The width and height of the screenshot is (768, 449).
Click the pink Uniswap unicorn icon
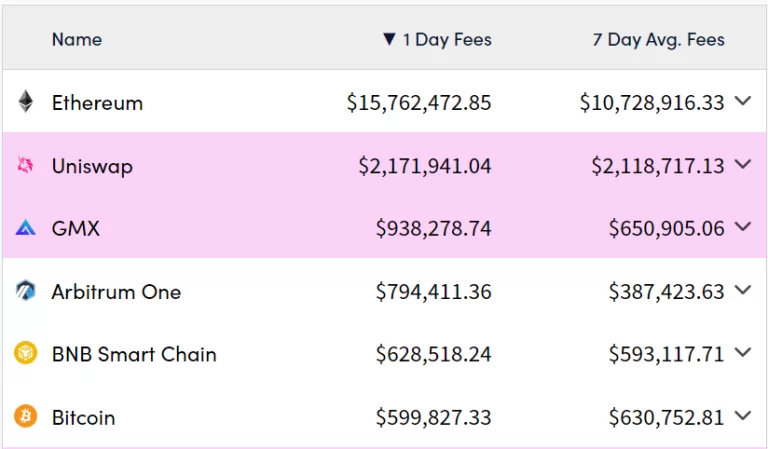click(x=26, y=166)
